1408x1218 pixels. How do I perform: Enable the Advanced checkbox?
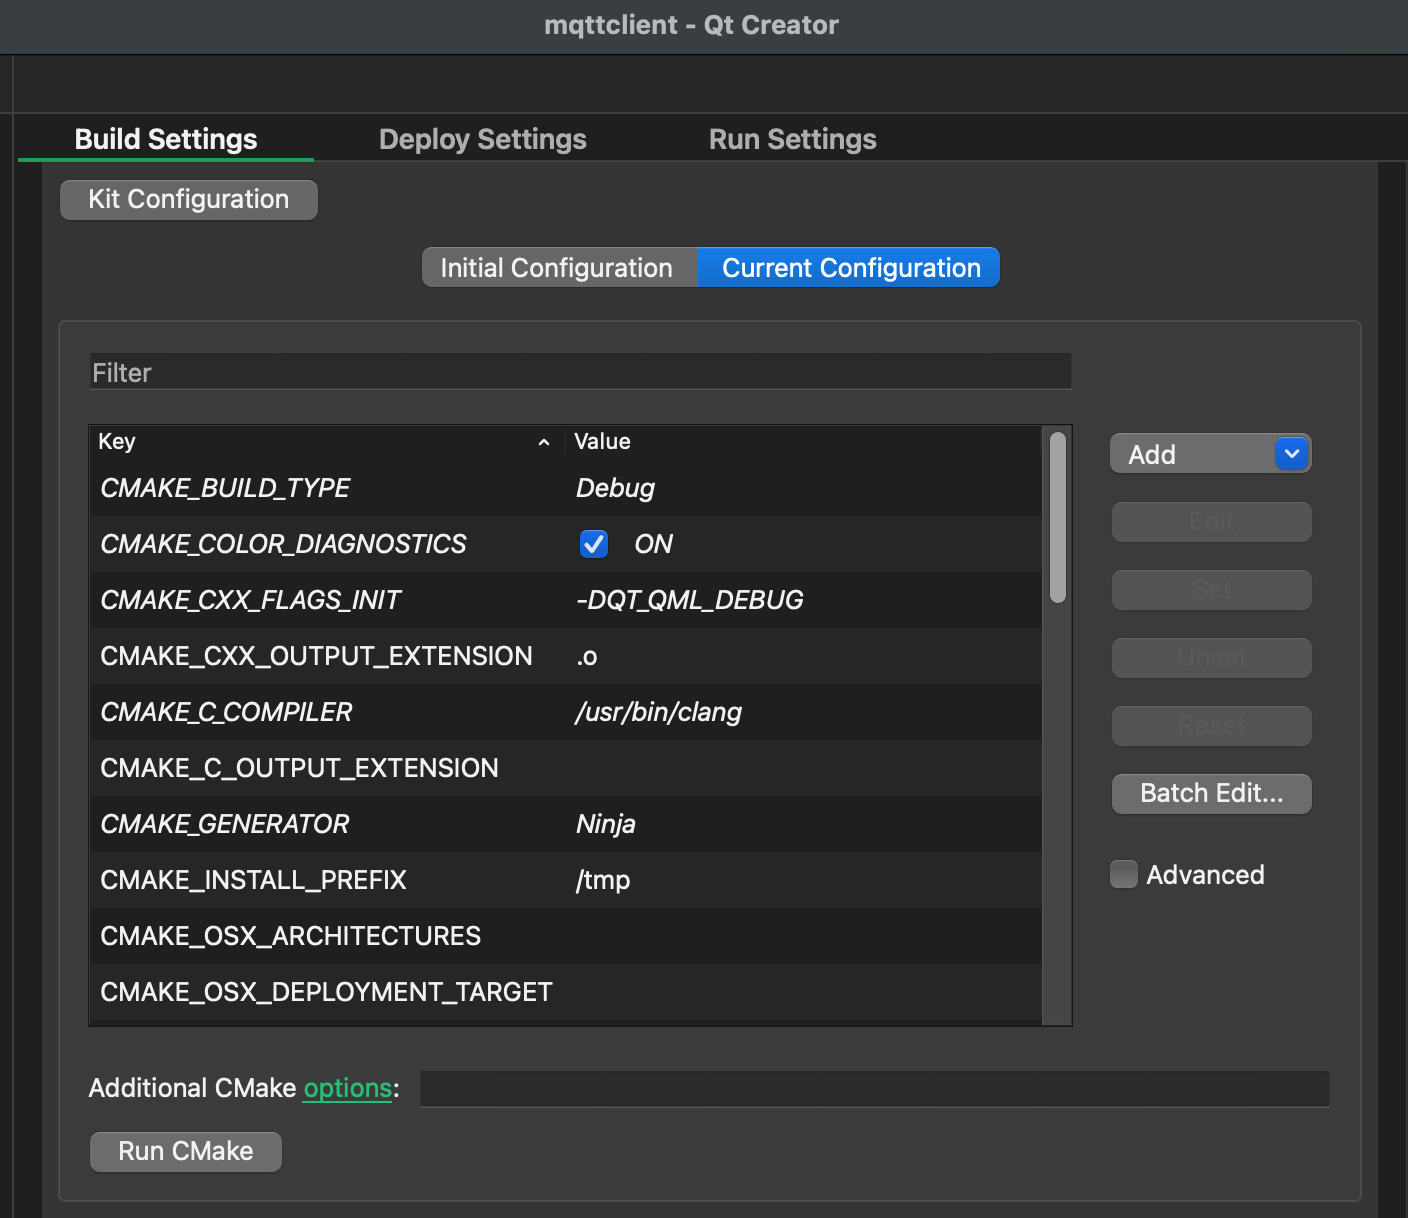coord(1124,875)
